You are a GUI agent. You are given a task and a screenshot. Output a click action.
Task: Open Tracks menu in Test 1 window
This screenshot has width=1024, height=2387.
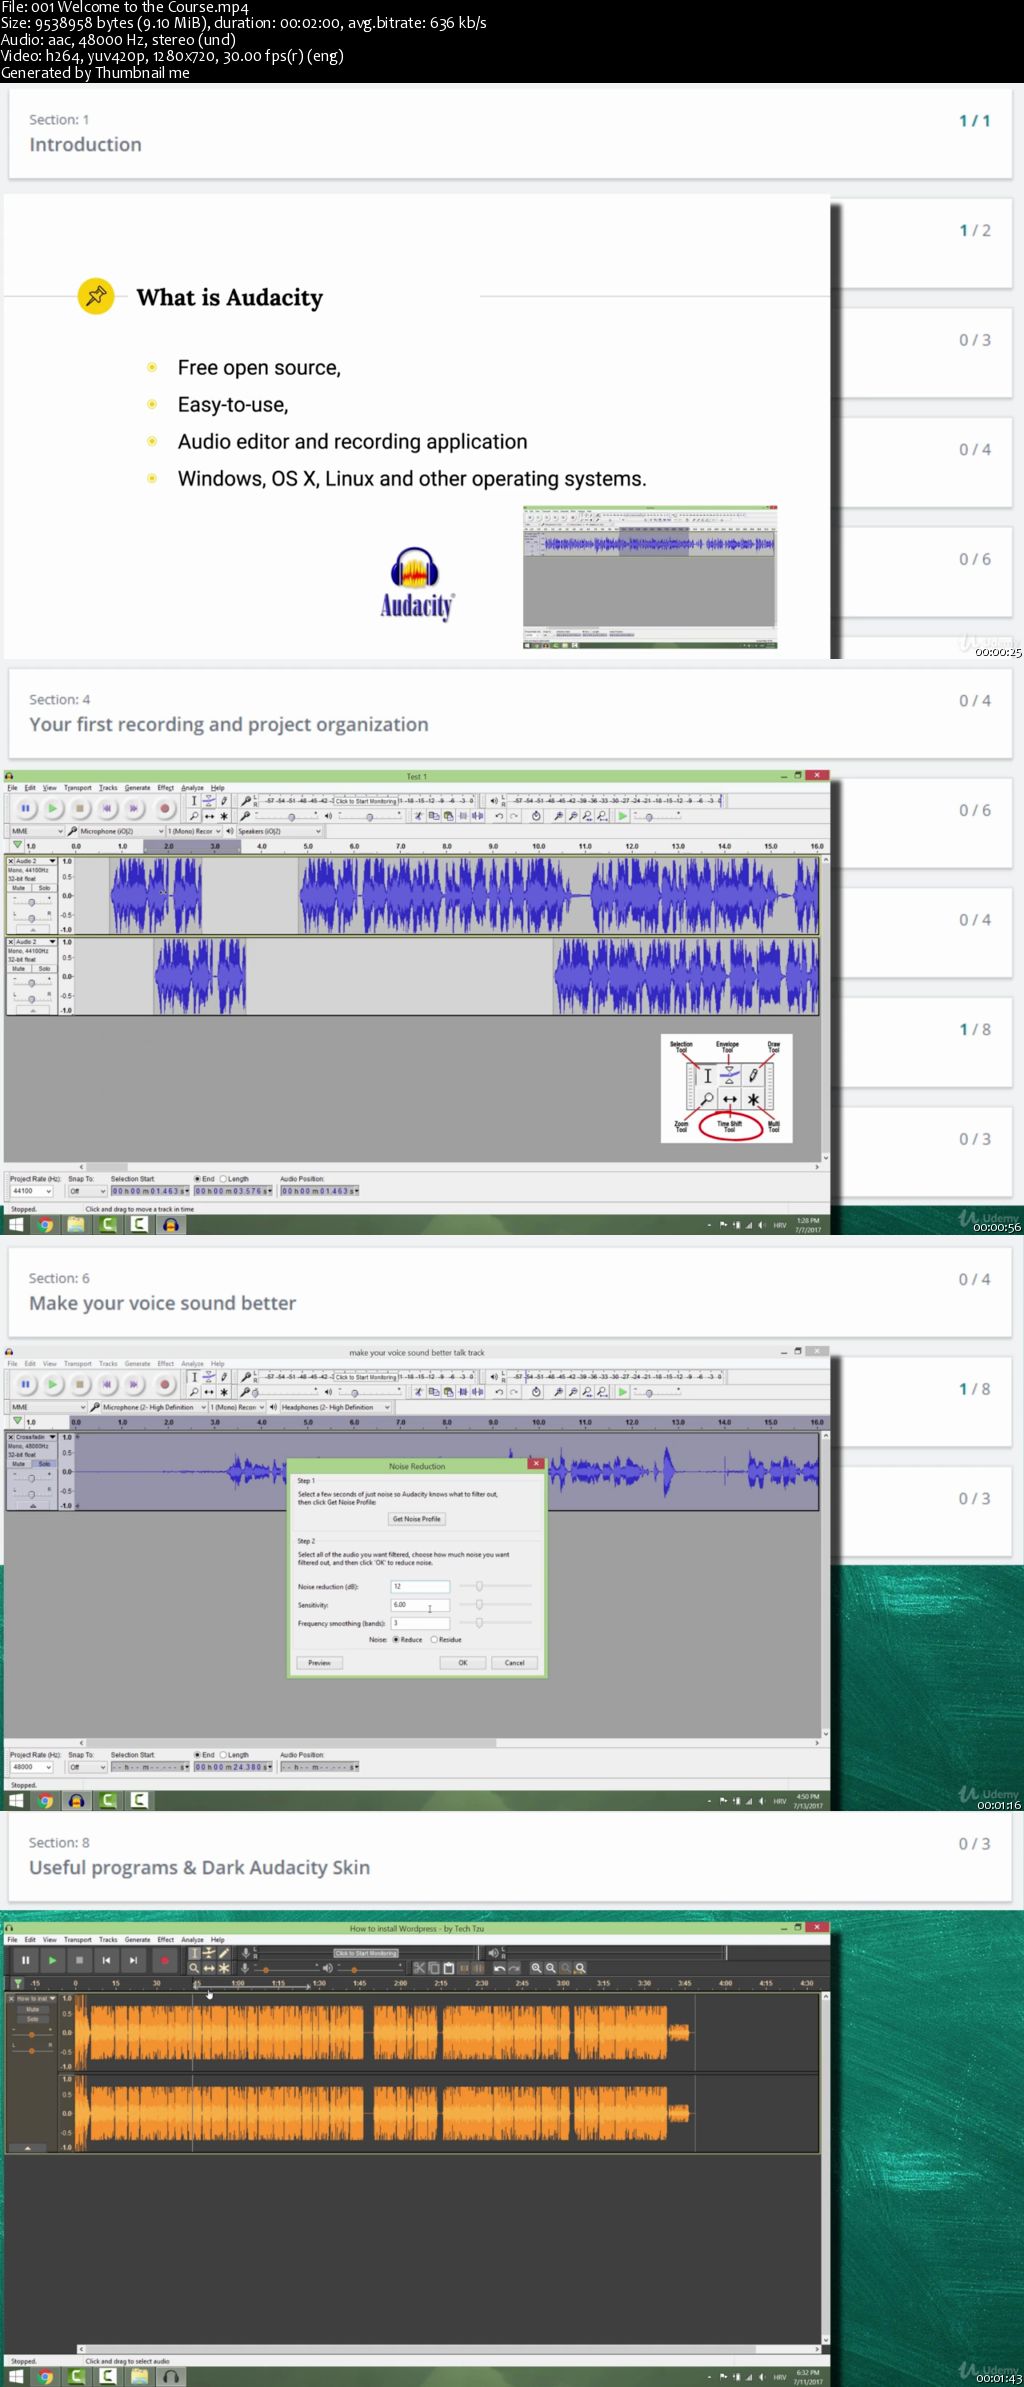108,788
